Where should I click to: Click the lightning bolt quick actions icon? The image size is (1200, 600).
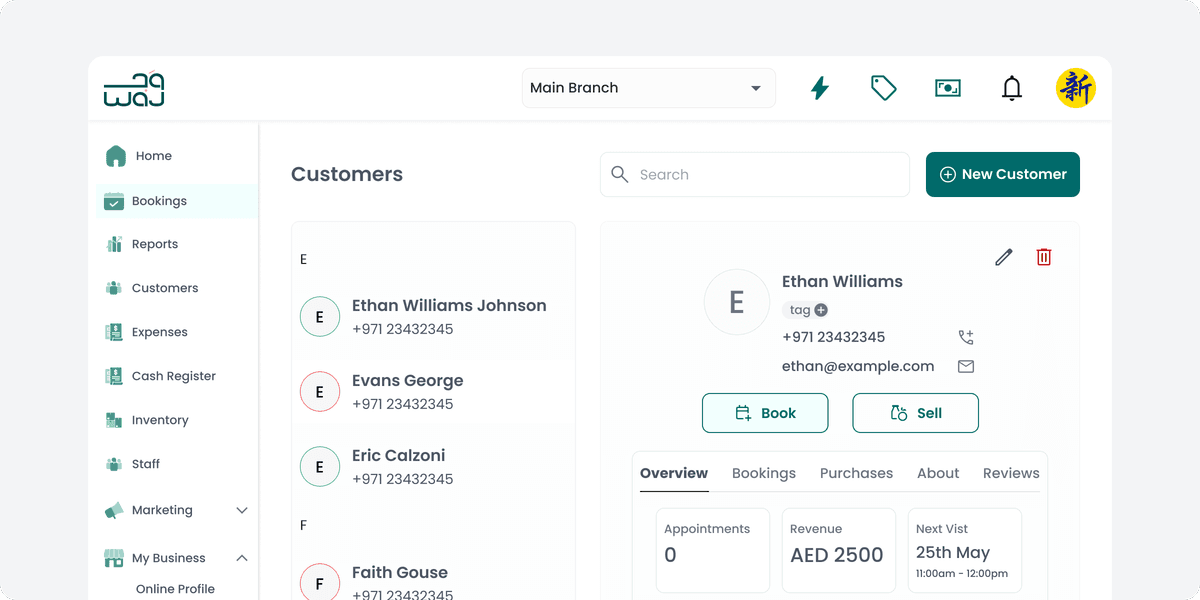click(x=819, y=88)
